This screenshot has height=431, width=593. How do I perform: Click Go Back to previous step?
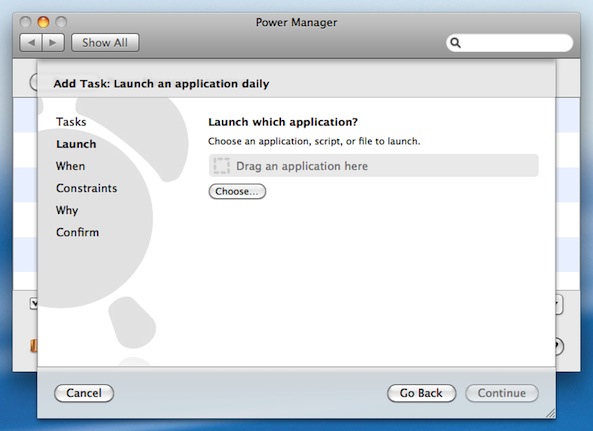click(x=421, y=393)
